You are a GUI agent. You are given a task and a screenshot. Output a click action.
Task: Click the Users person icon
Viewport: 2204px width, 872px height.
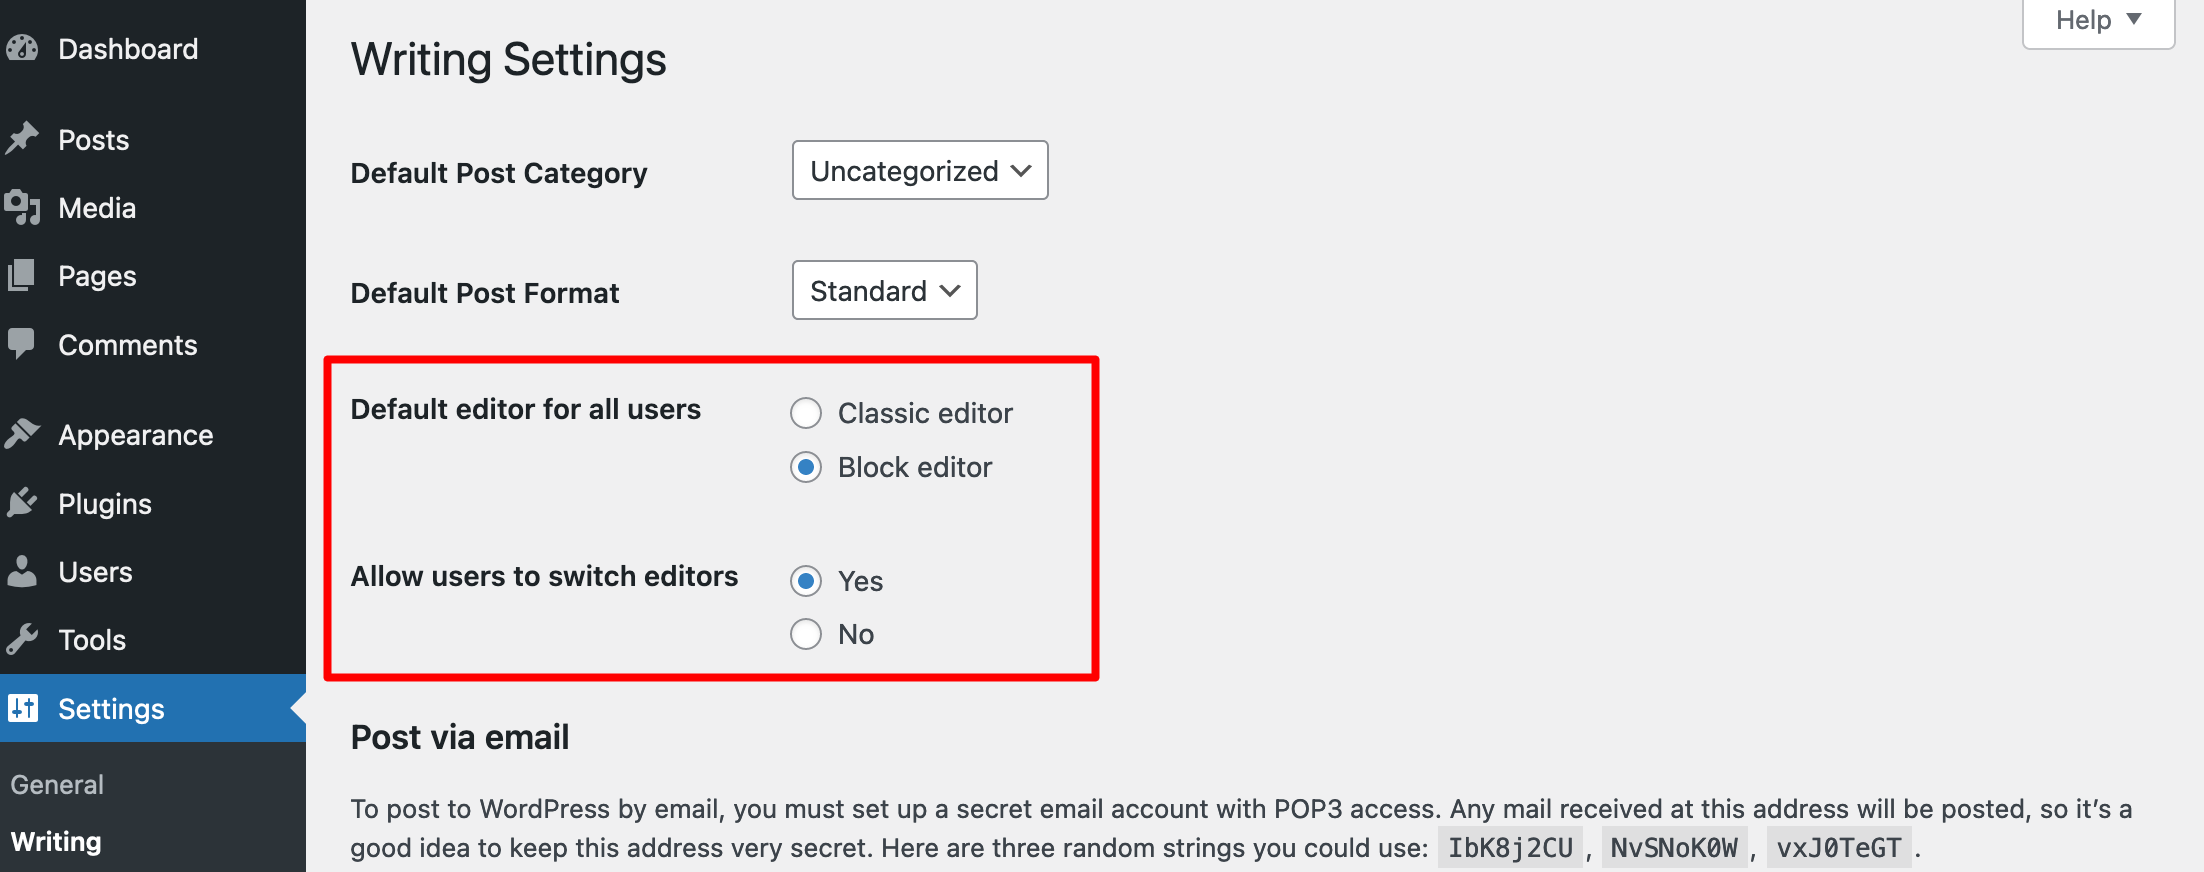23,571
